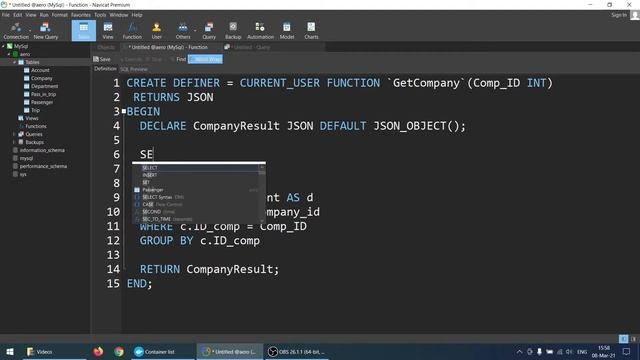The image size is (640, 360).
Task: Open the Connection tool
Action: click(x=16, y=31)
